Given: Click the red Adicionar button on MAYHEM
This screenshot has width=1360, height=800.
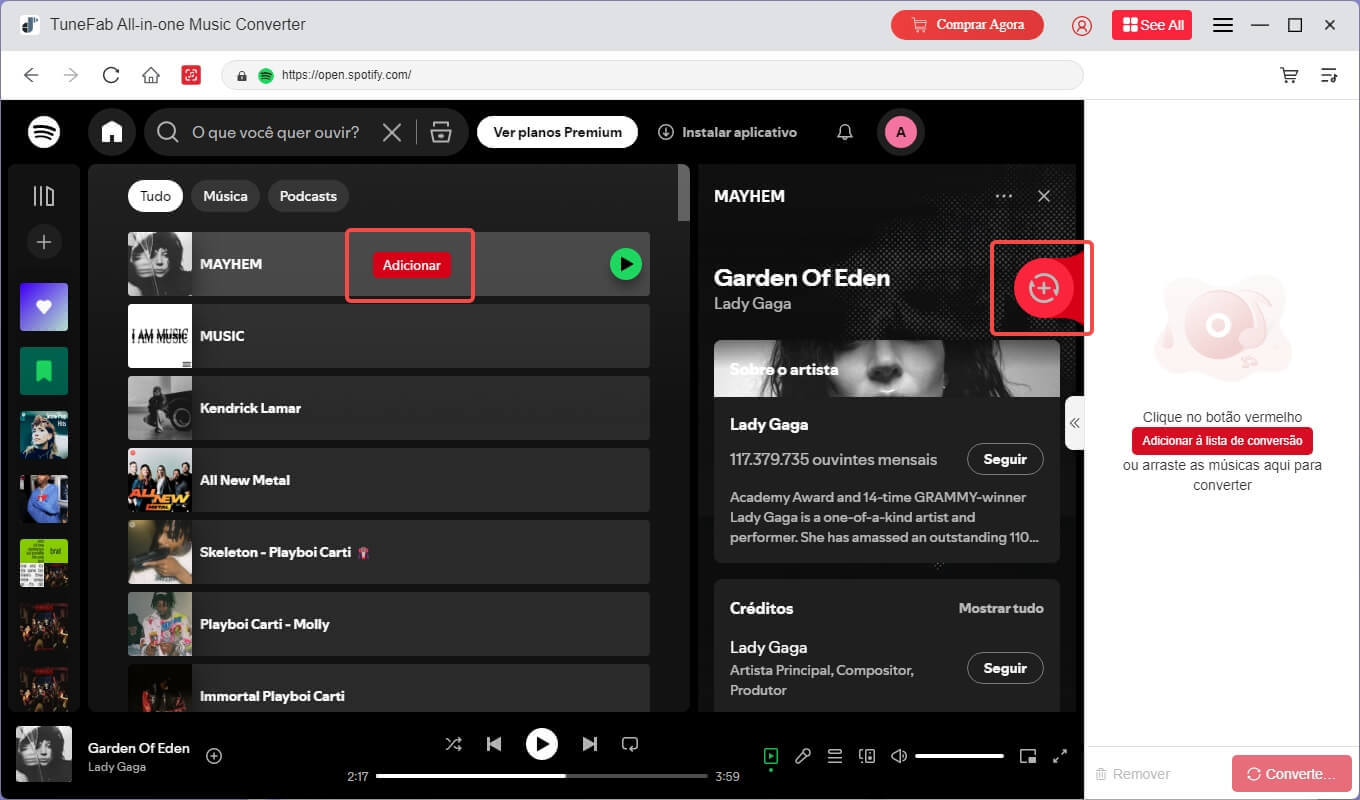Looking at the screenshot, I should pyautogui.click(x=412, y=265).
